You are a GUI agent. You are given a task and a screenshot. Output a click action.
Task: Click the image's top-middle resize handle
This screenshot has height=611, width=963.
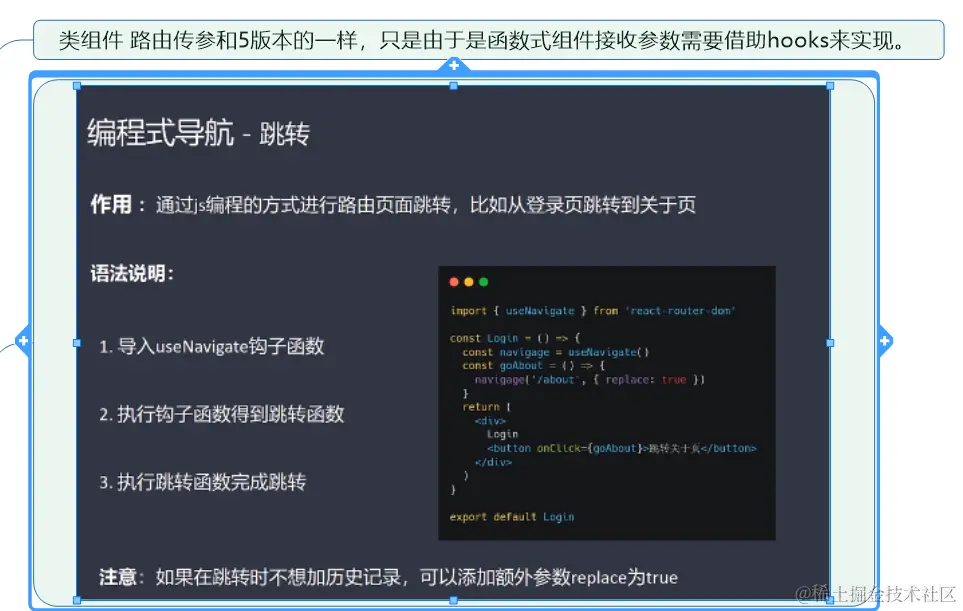(x=454, y=86)
